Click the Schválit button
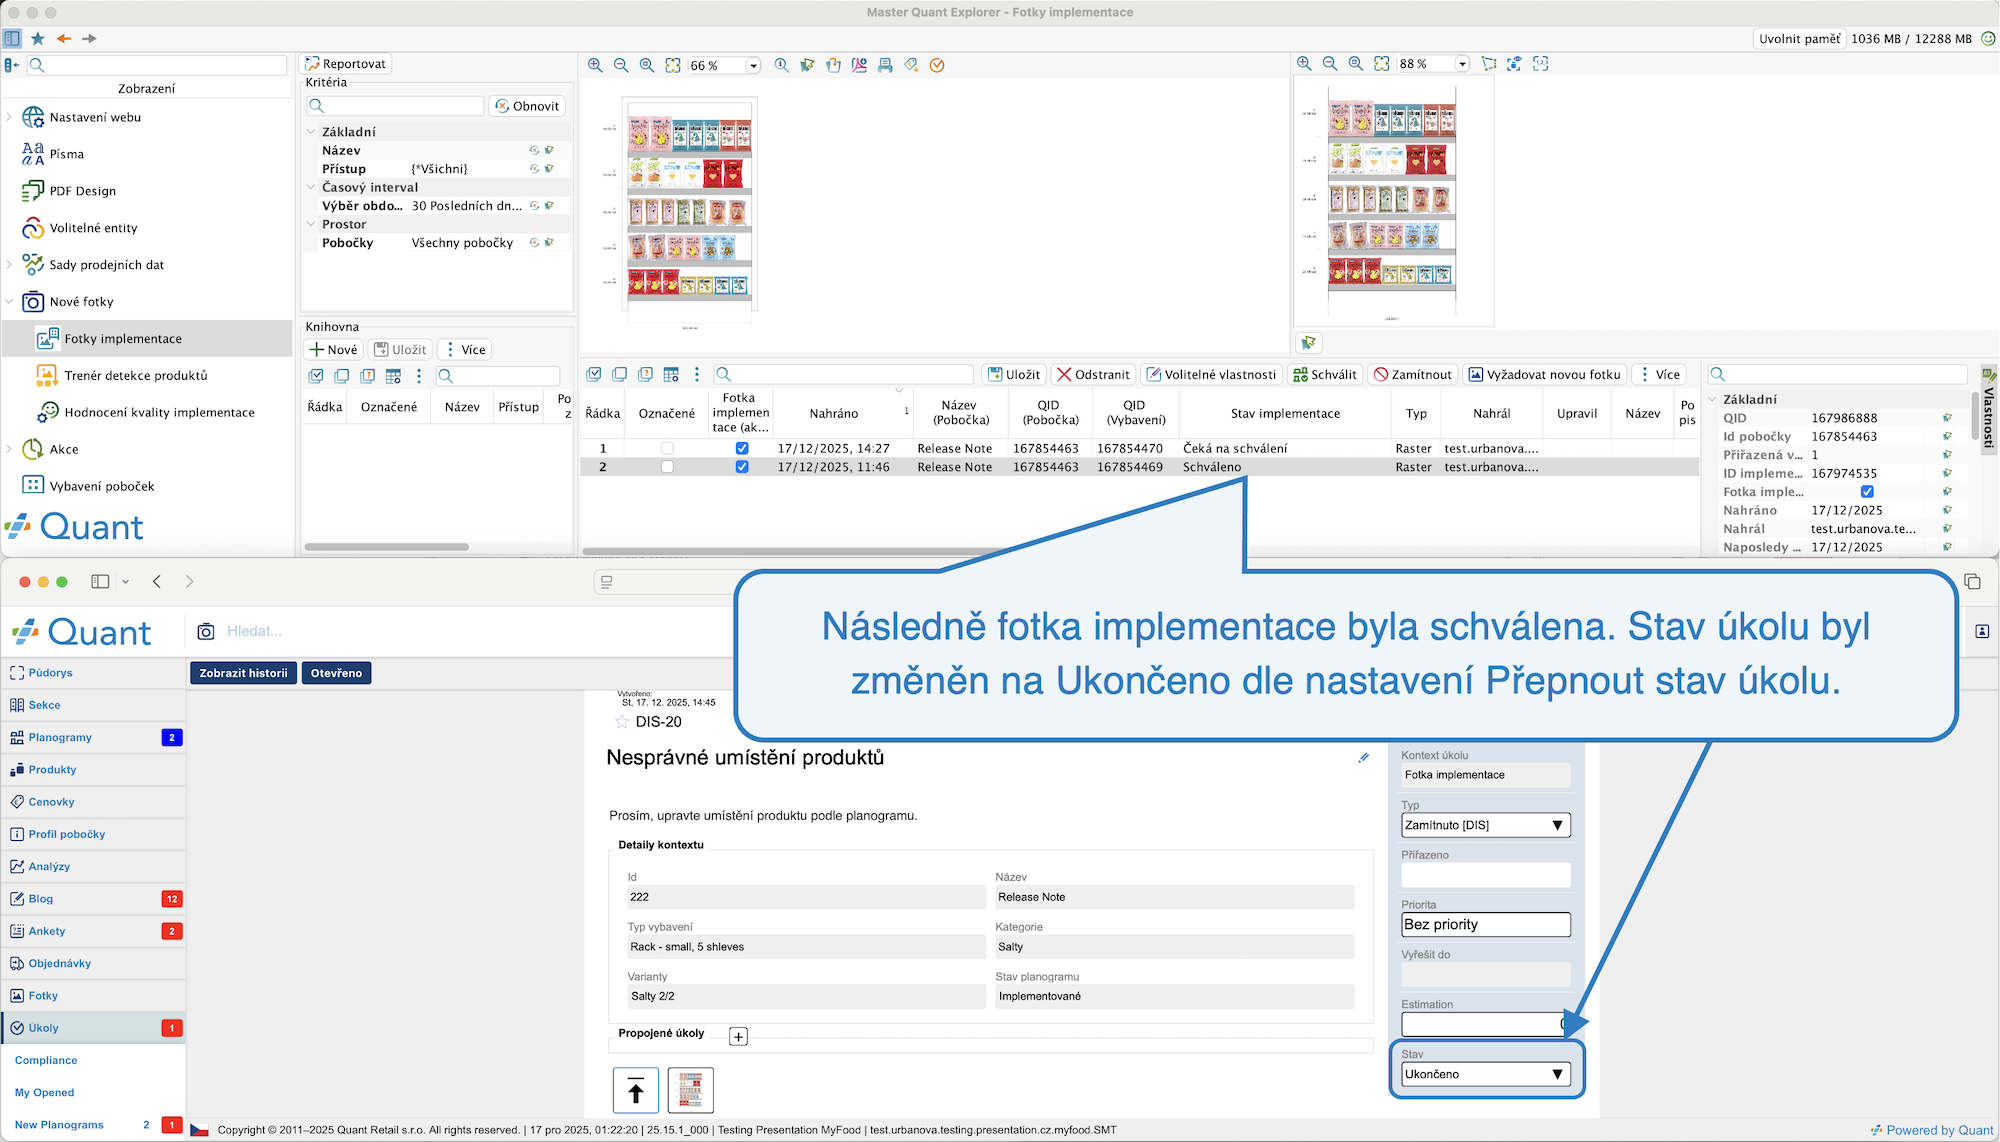Viewport: 2000px width, 1142px height. pos(1324,374)
